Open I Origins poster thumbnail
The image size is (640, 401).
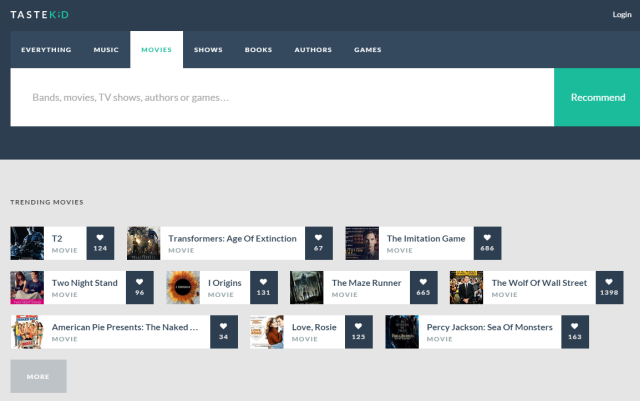click(183, 287)
